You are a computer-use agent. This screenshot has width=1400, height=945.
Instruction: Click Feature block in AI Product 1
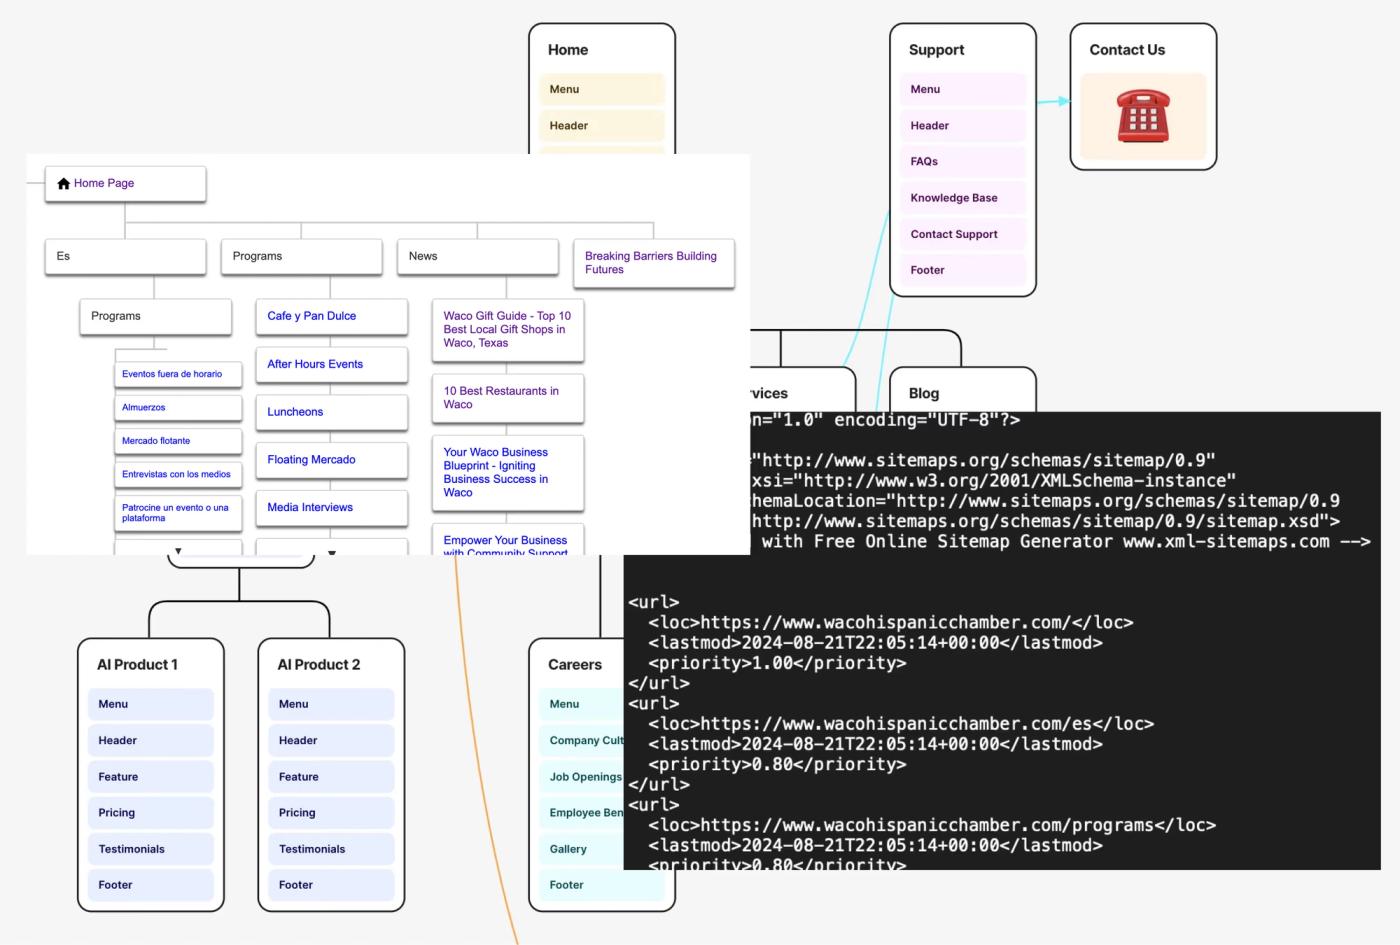click(x=151, y=777)
